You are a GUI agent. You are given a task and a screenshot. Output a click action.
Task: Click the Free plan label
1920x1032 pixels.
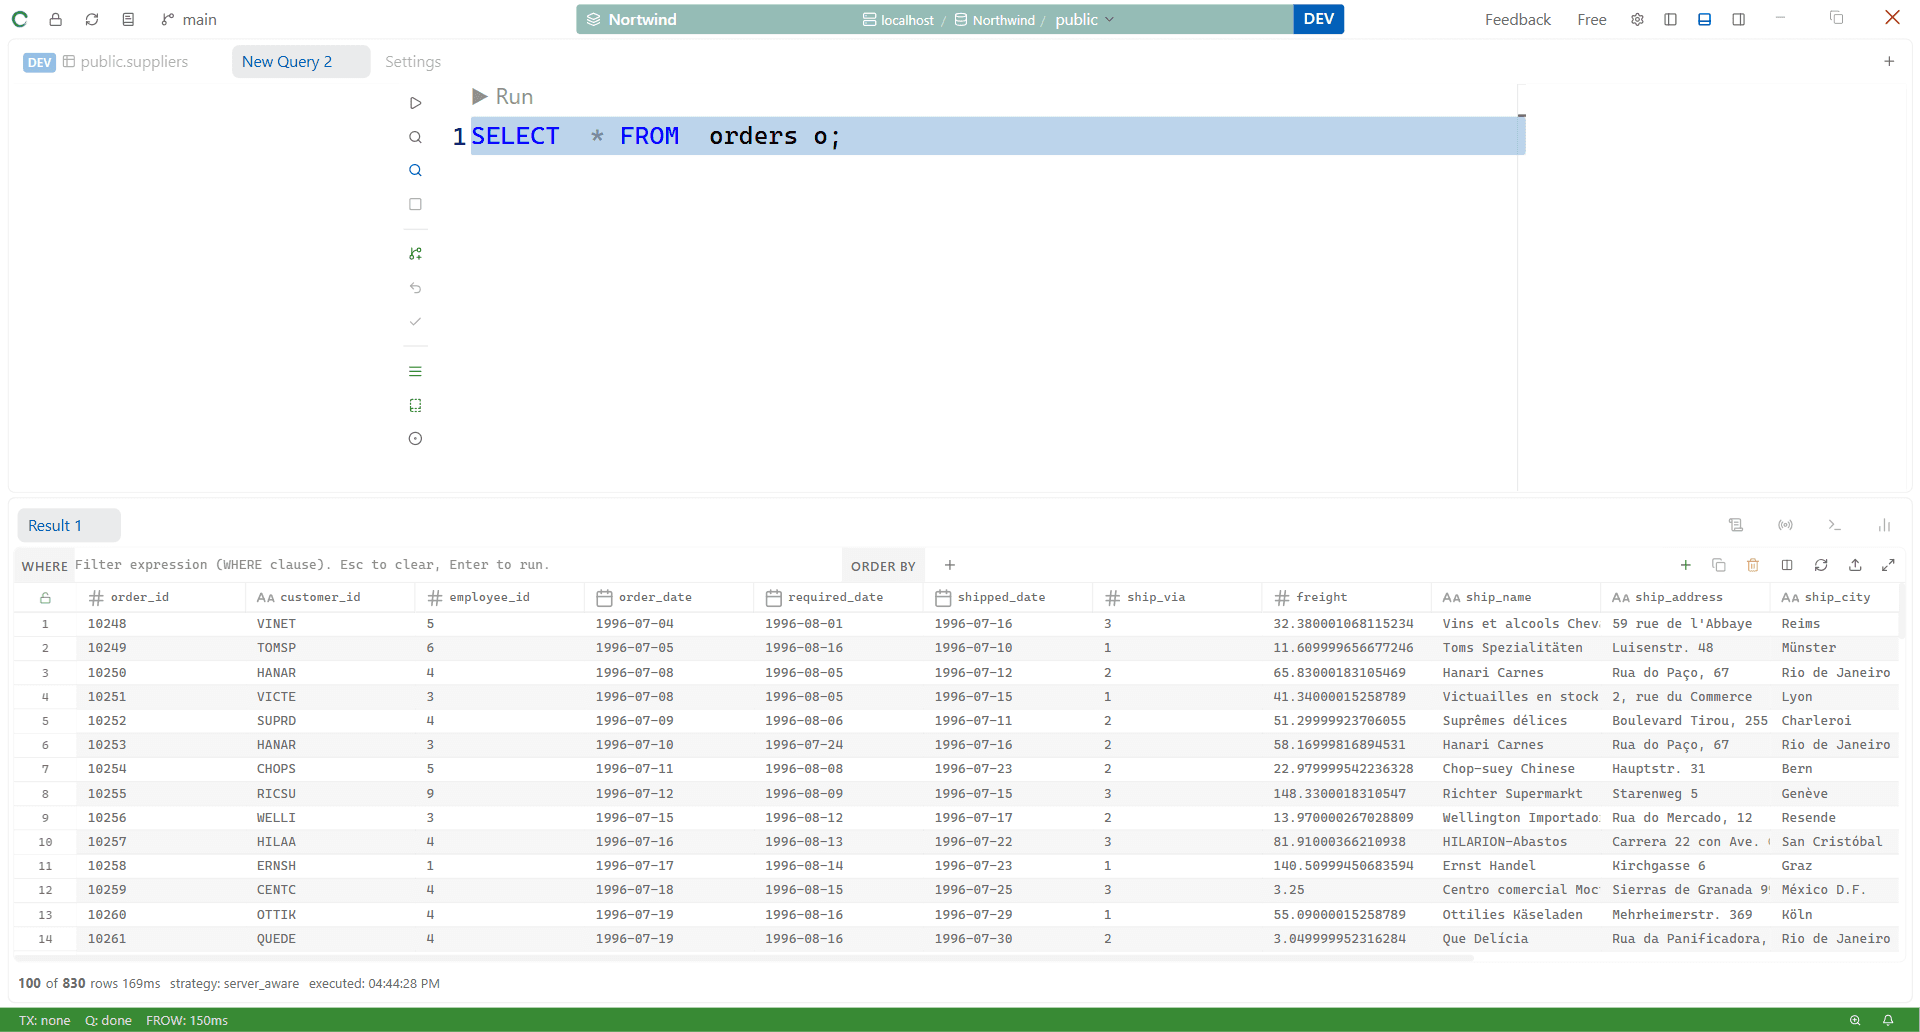(1591, 19)
